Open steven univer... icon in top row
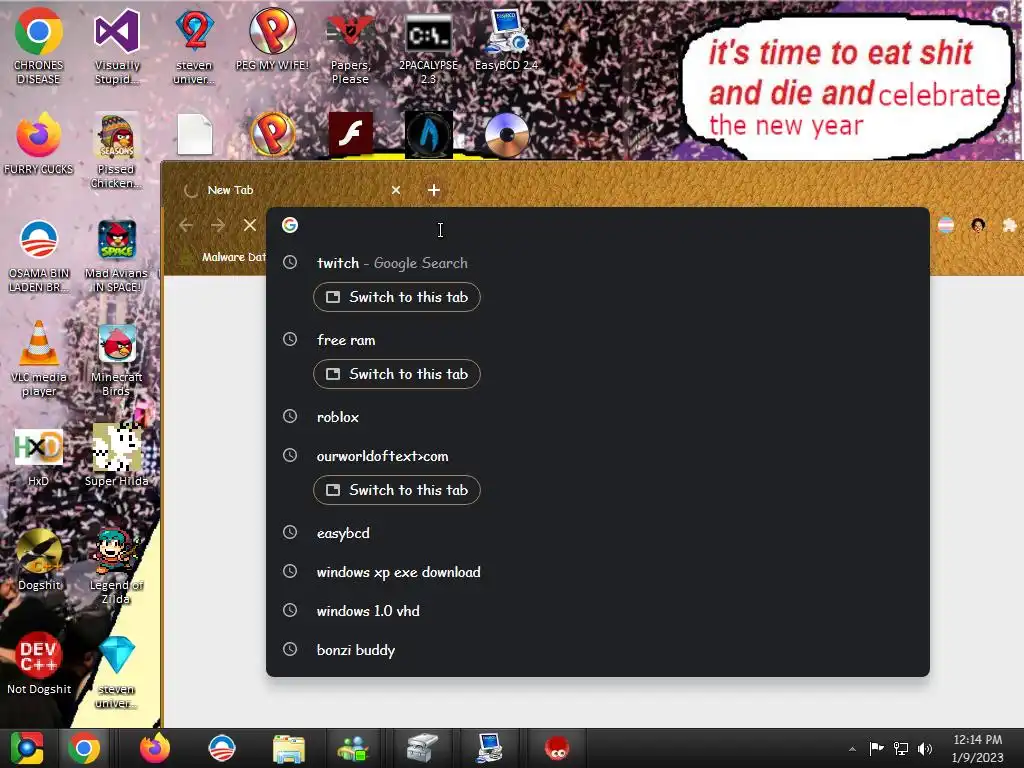 (x=194, y=46)
